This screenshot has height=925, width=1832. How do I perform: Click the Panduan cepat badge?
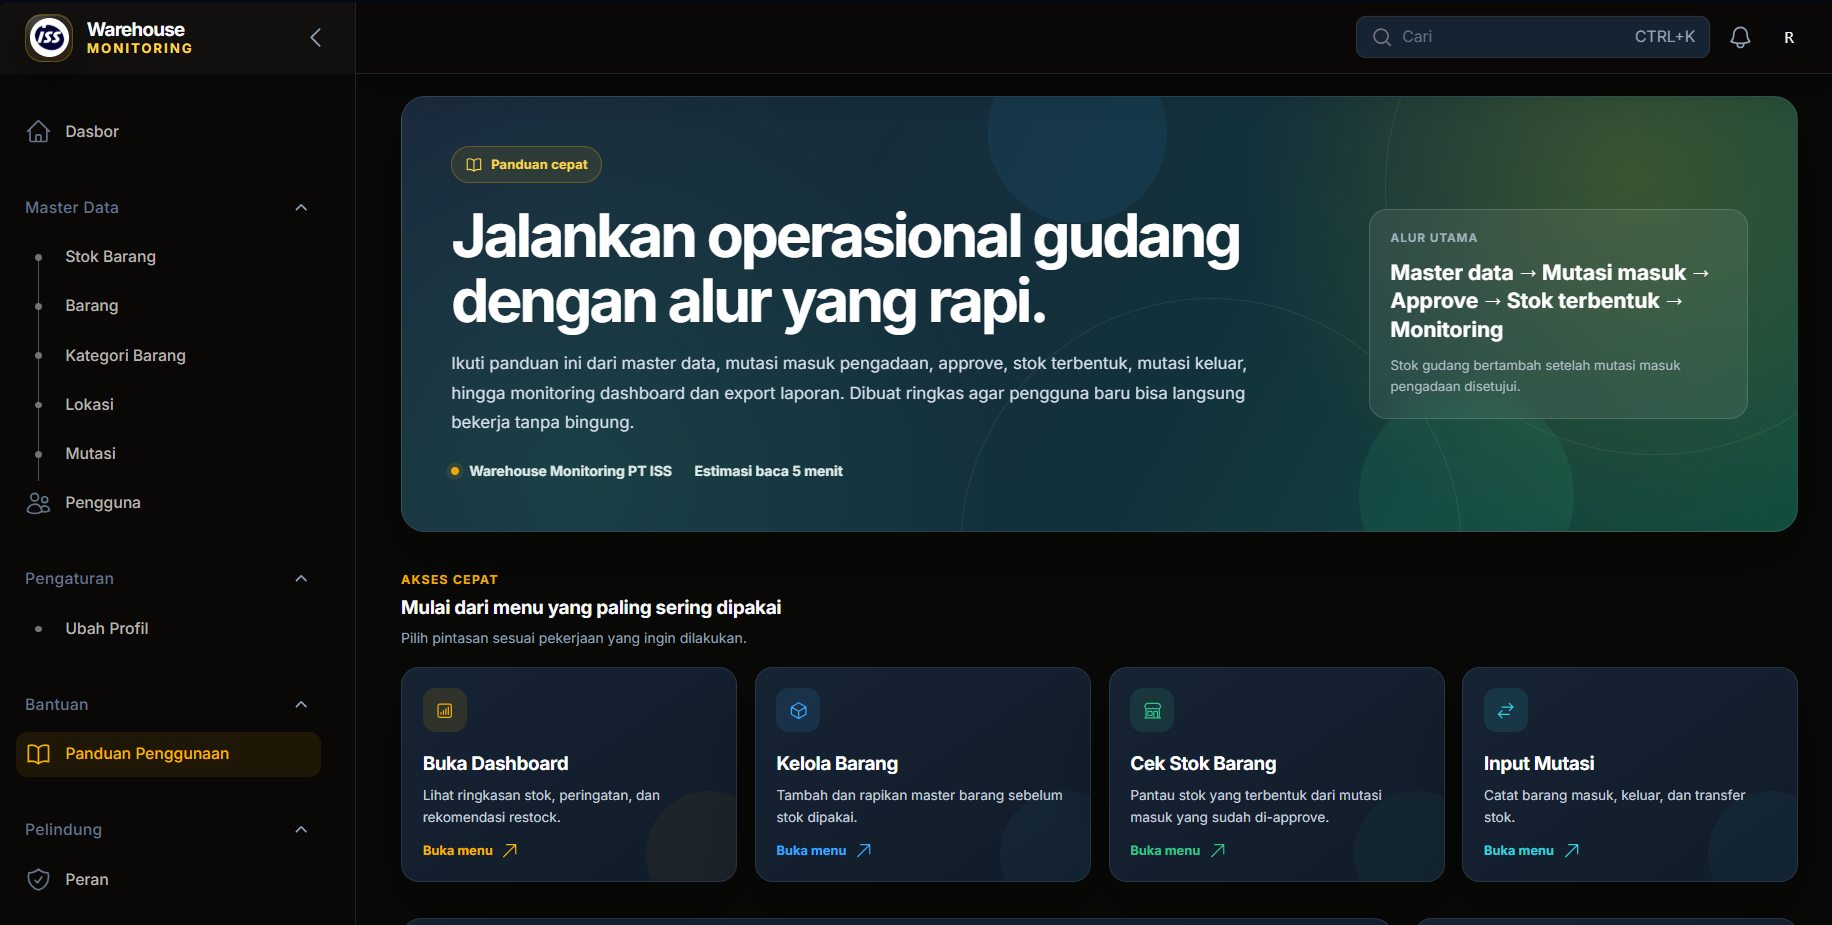coord(526,164)
